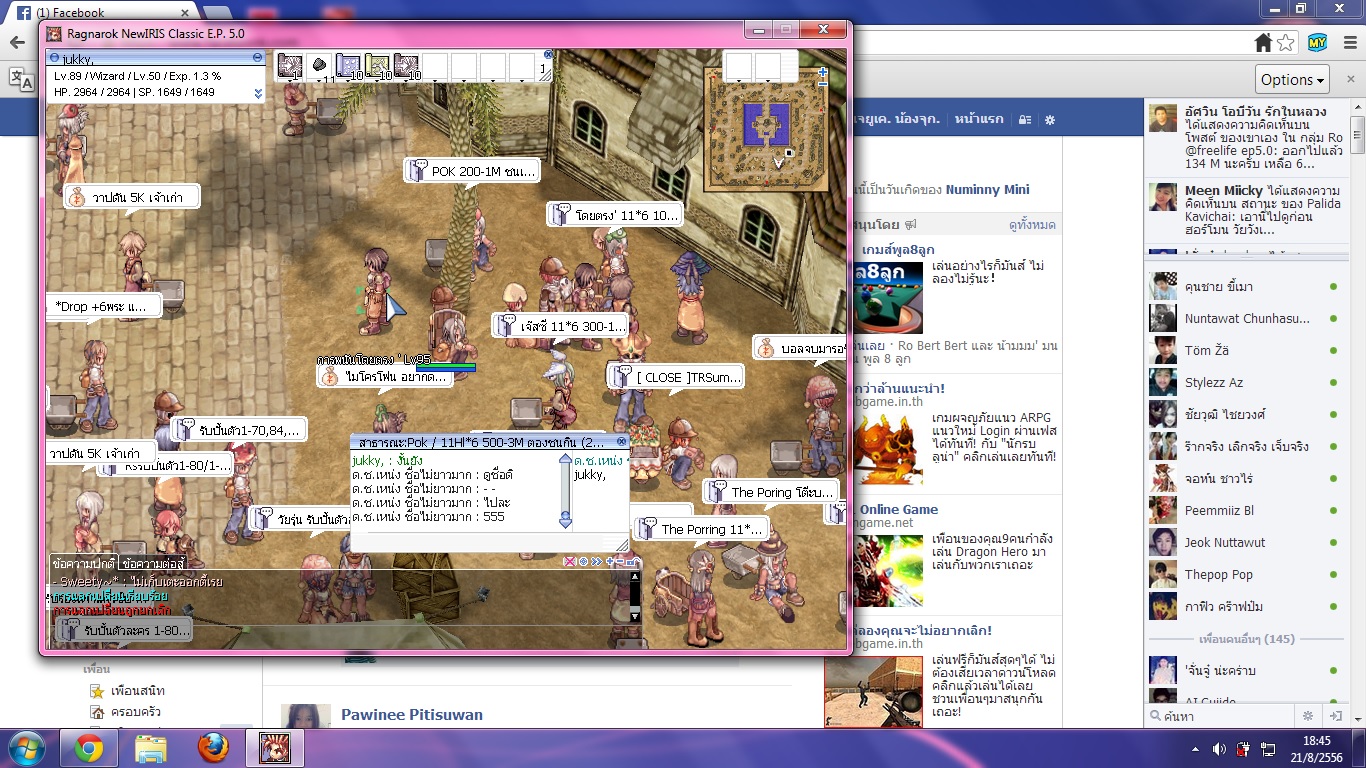1366x768 pixels.
Task: Open the [ CLOSE ]TRSum chat room
Action: click(x=677, y=377)
